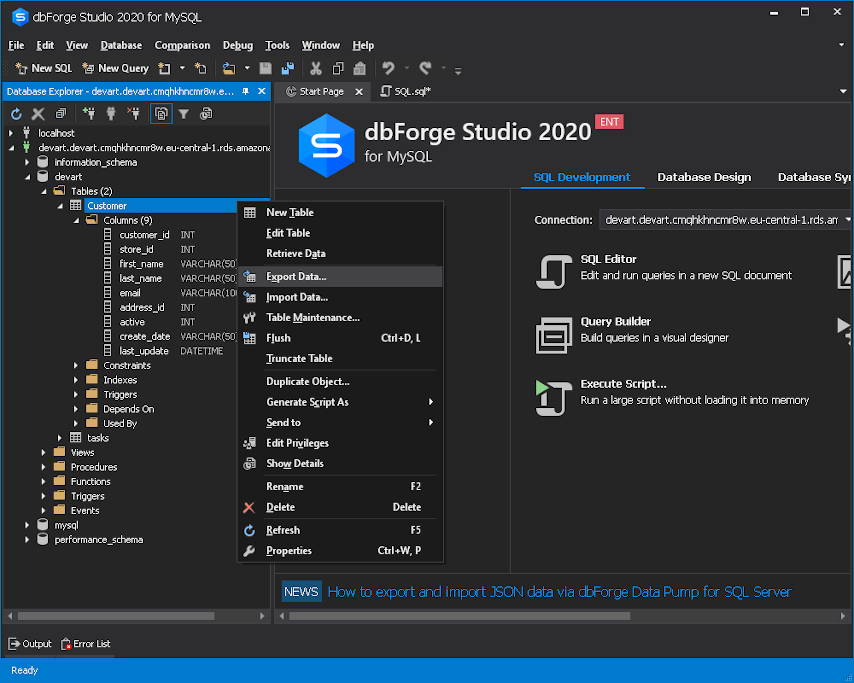Open the Error List panel tab
Viewport: 854px width, 683px height.
pos(86,644)
